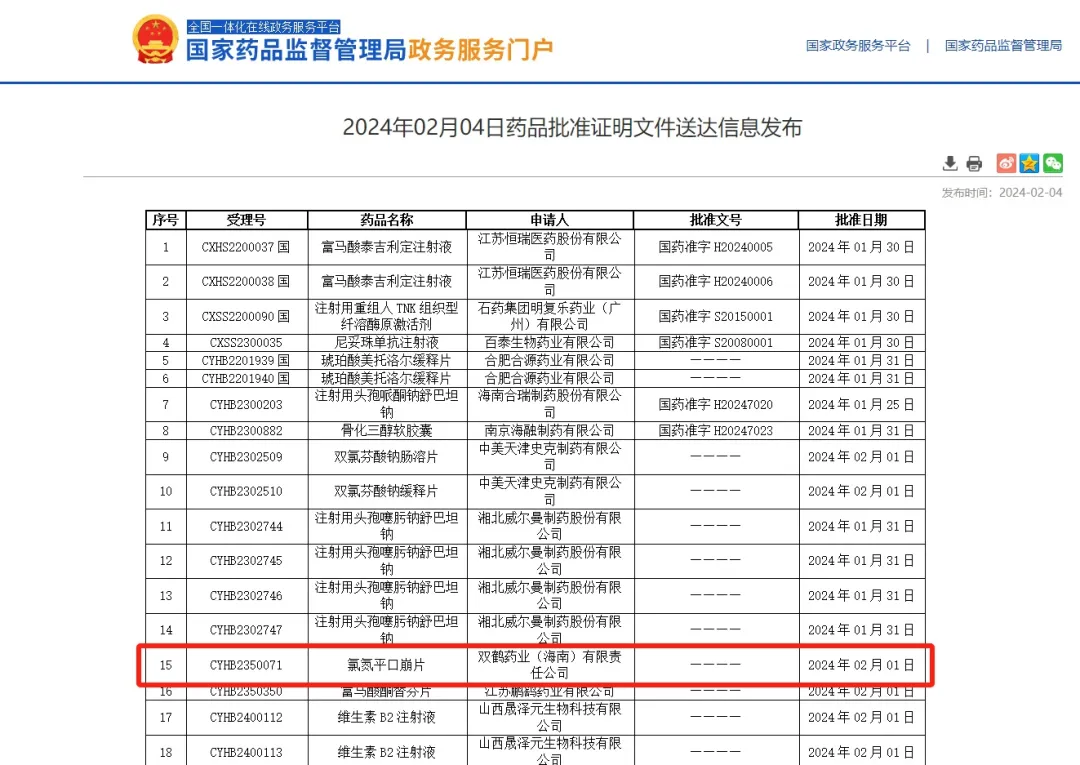Share via WeChat icon
1080x765 pixels.
click(x=1053, y=163)
